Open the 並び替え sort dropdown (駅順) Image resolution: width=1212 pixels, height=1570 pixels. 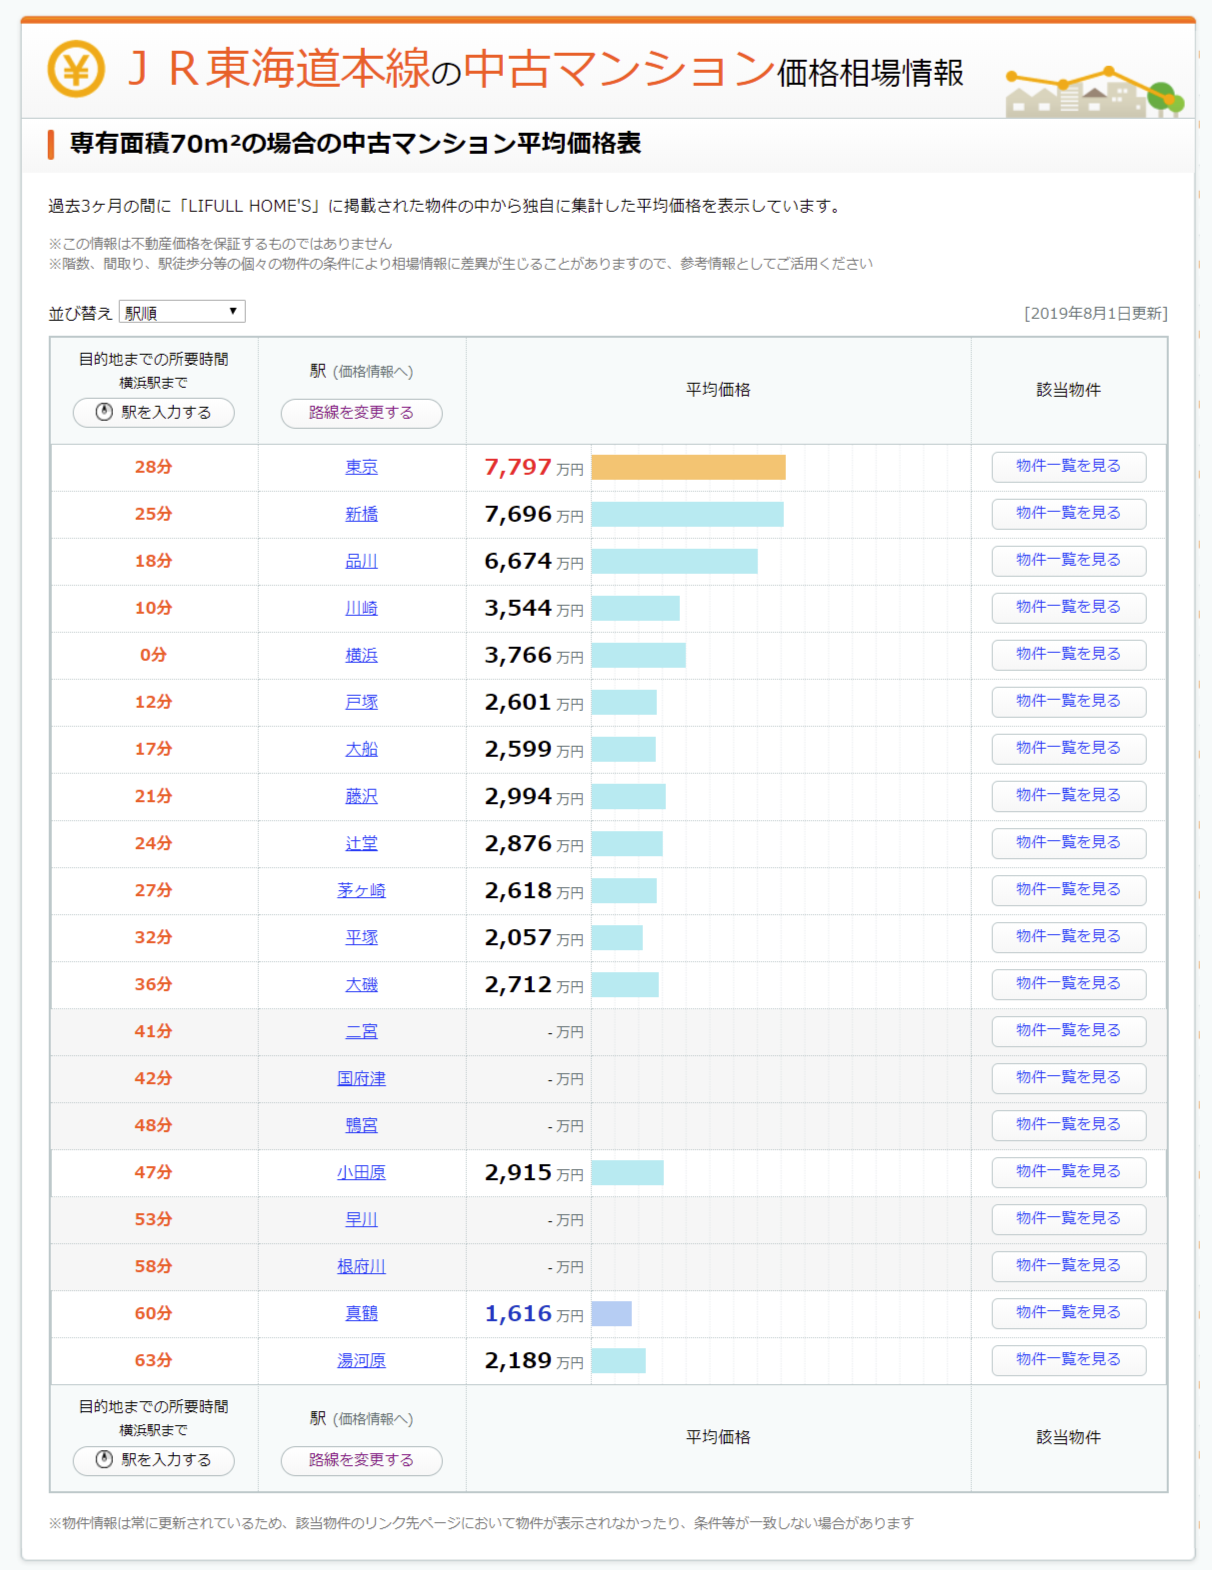(182, 312)
